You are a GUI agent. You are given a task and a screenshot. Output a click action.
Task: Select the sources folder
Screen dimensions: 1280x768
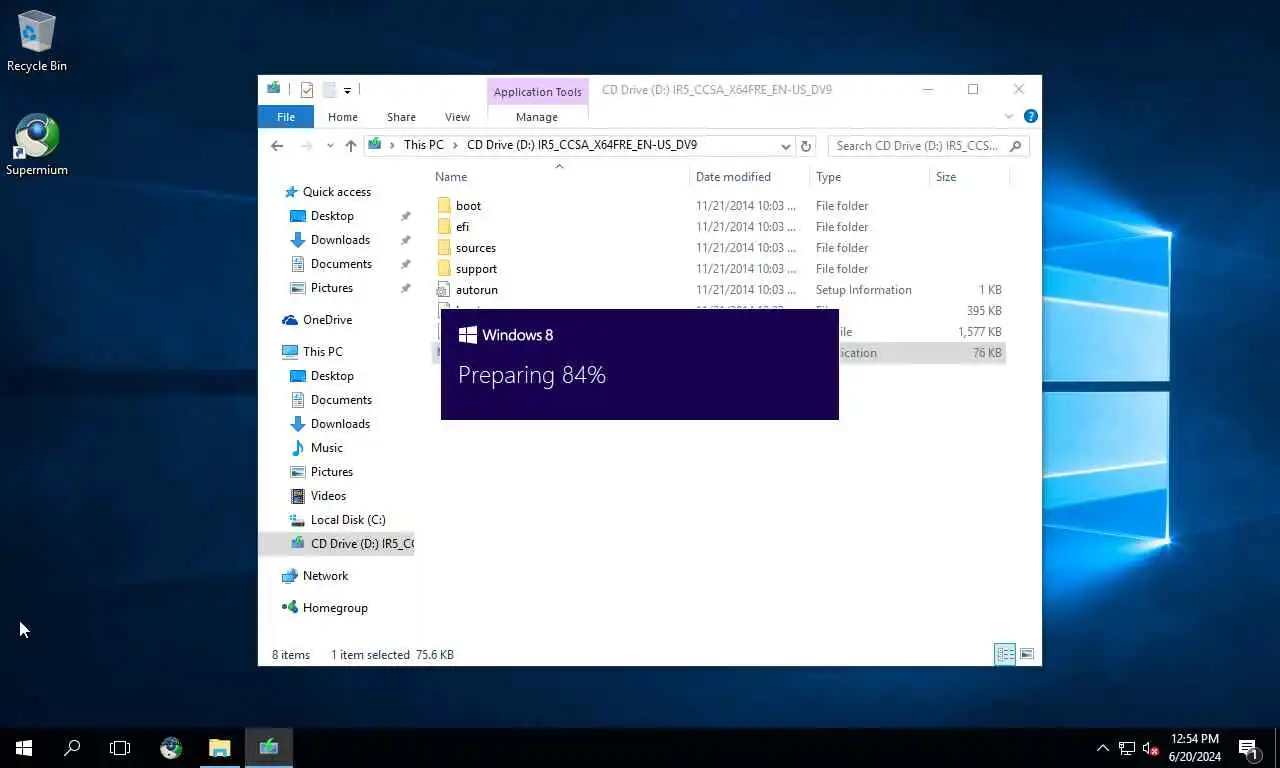pos(475,248)
